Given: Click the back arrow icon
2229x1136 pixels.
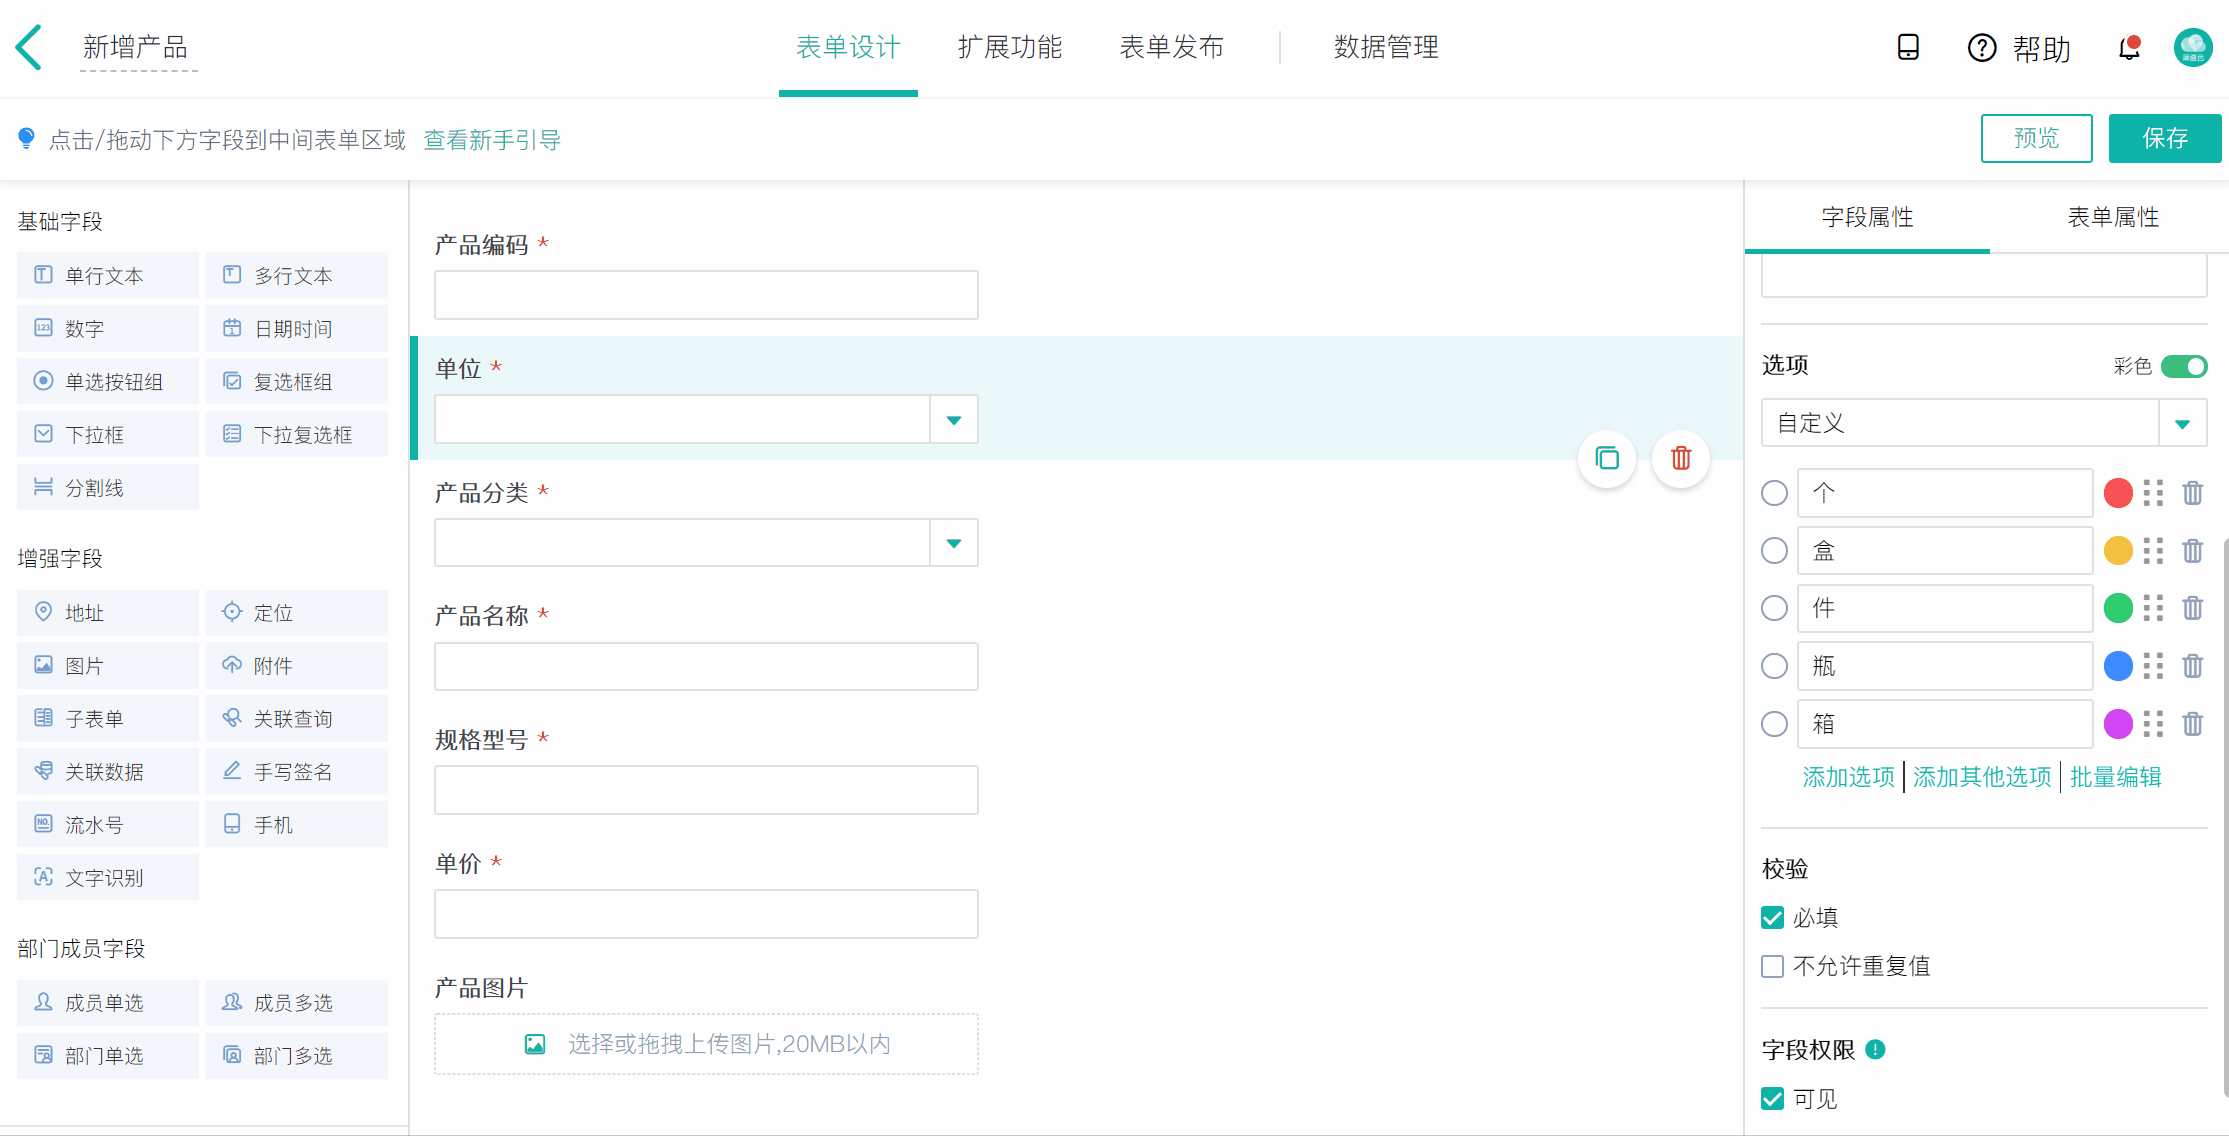Looking at the screenshot, I should (x=29, y=47).
